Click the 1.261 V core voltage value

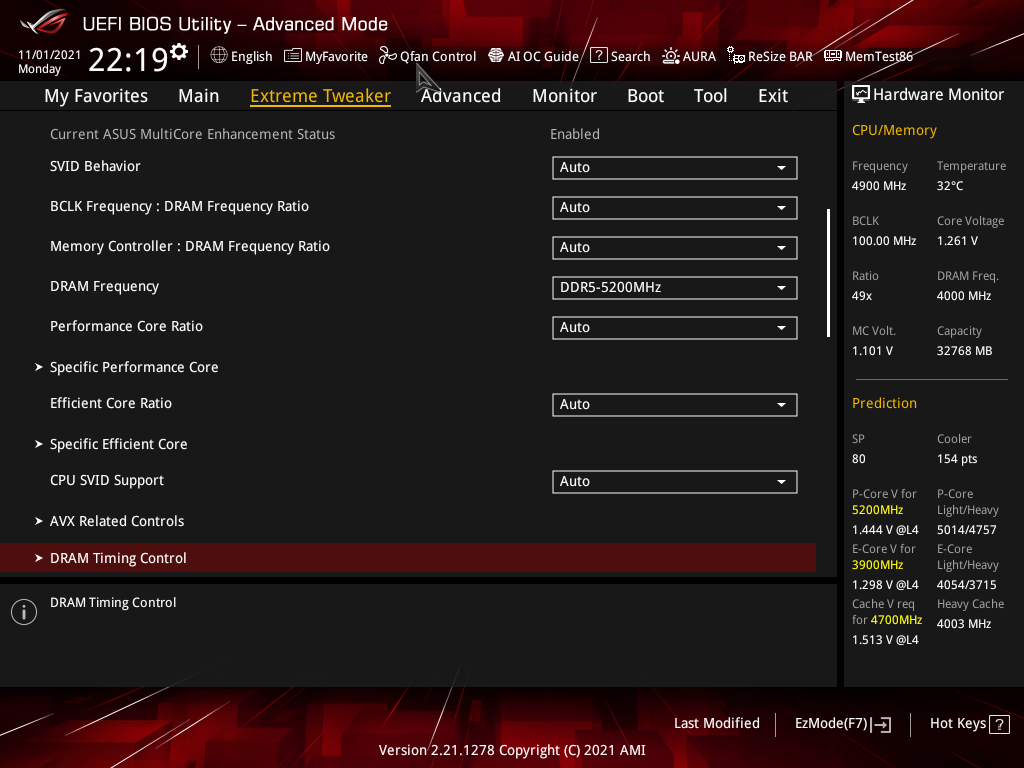(957, 241)
